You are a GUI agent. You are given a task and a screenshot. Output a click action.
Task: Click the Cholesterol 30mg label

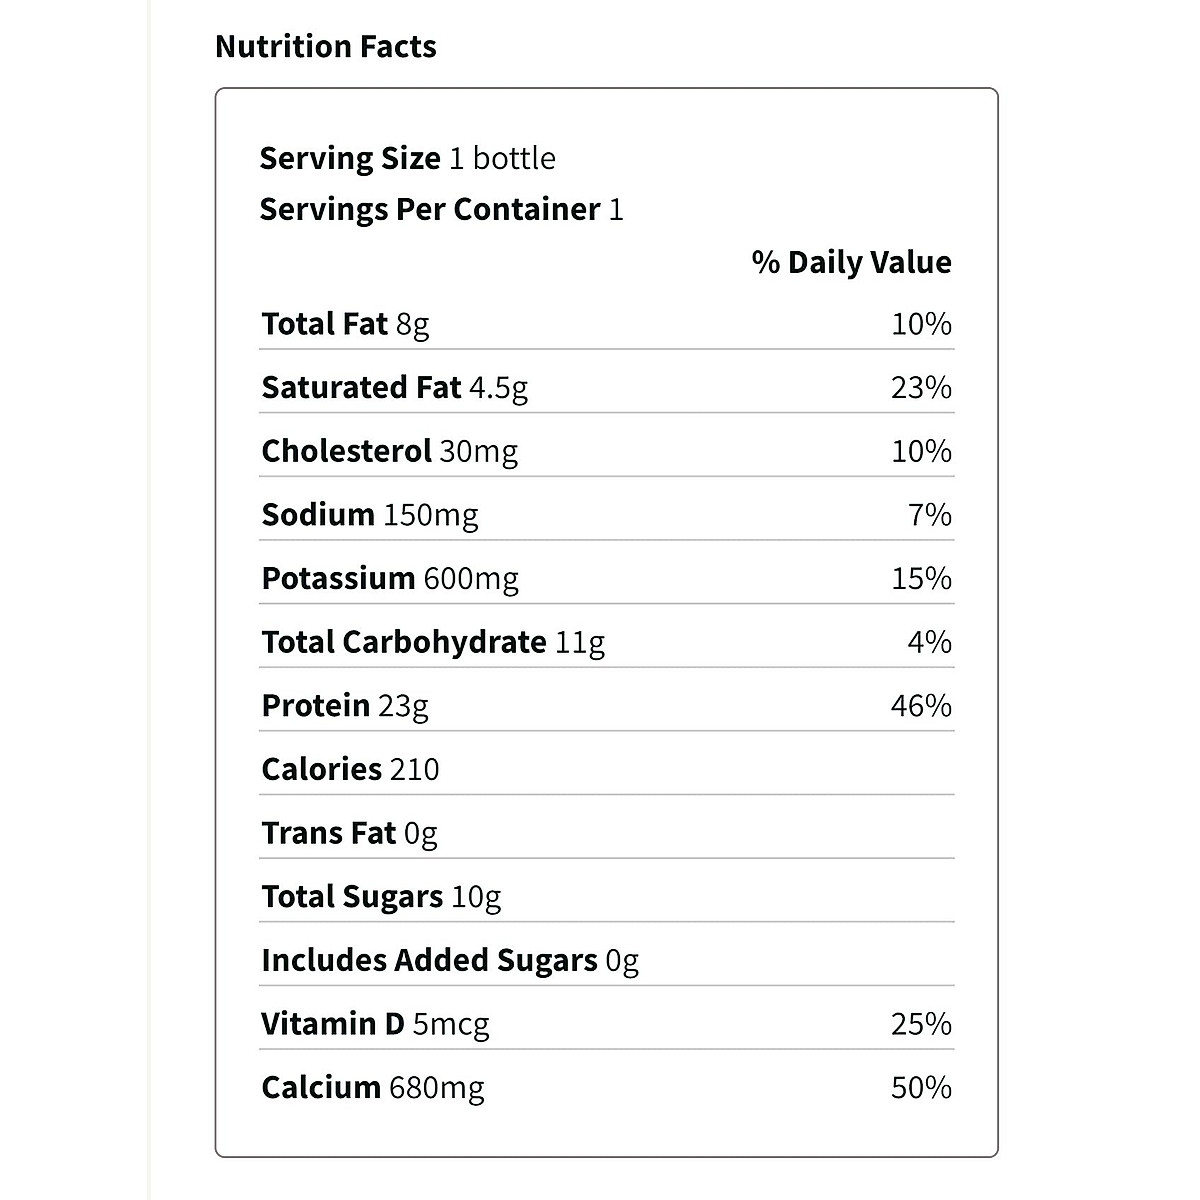click(389, 451)
